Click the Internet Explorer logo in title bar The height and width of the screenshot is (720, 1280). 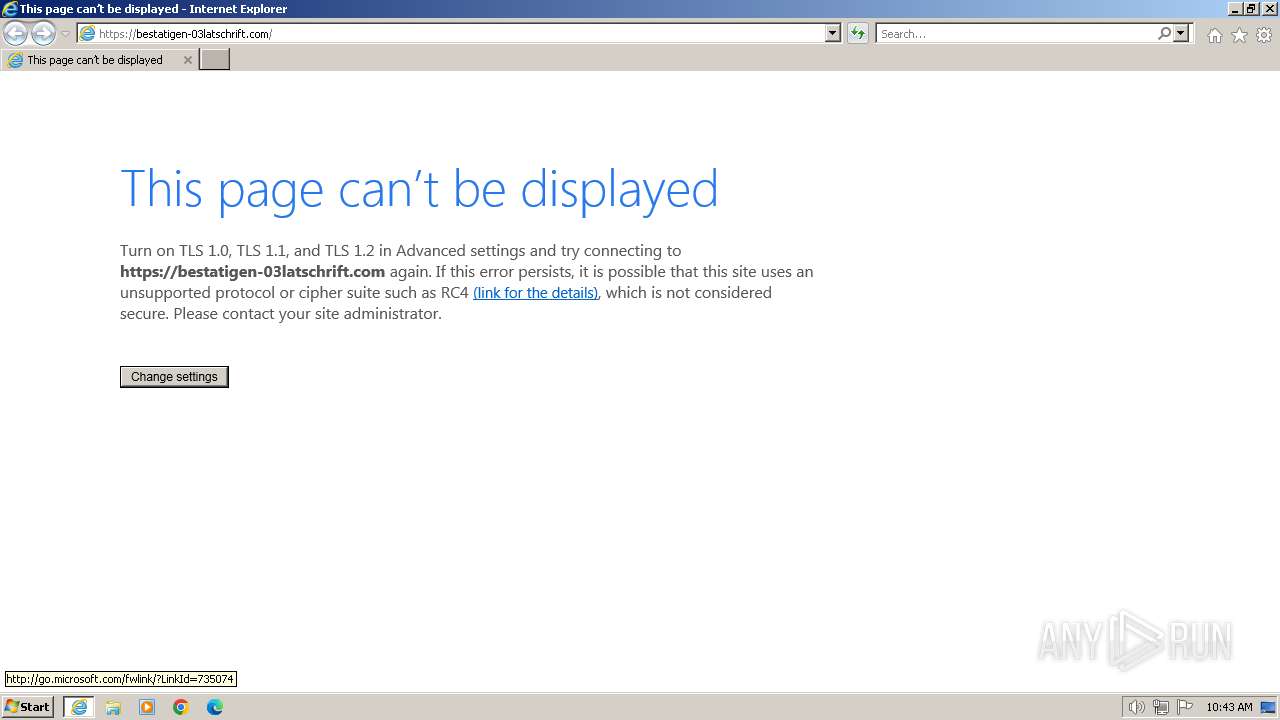10,9
